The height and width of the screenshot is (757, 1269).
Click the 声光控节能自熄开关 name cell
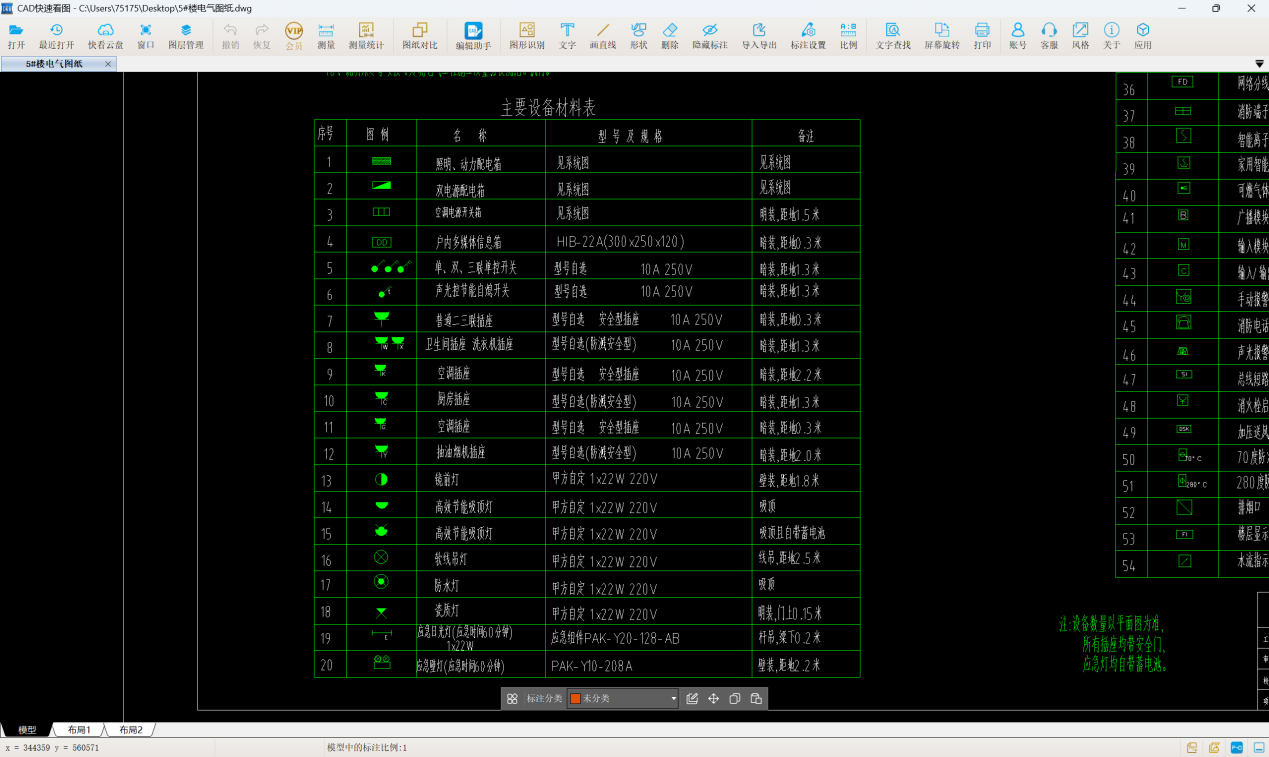pos(472,291)
